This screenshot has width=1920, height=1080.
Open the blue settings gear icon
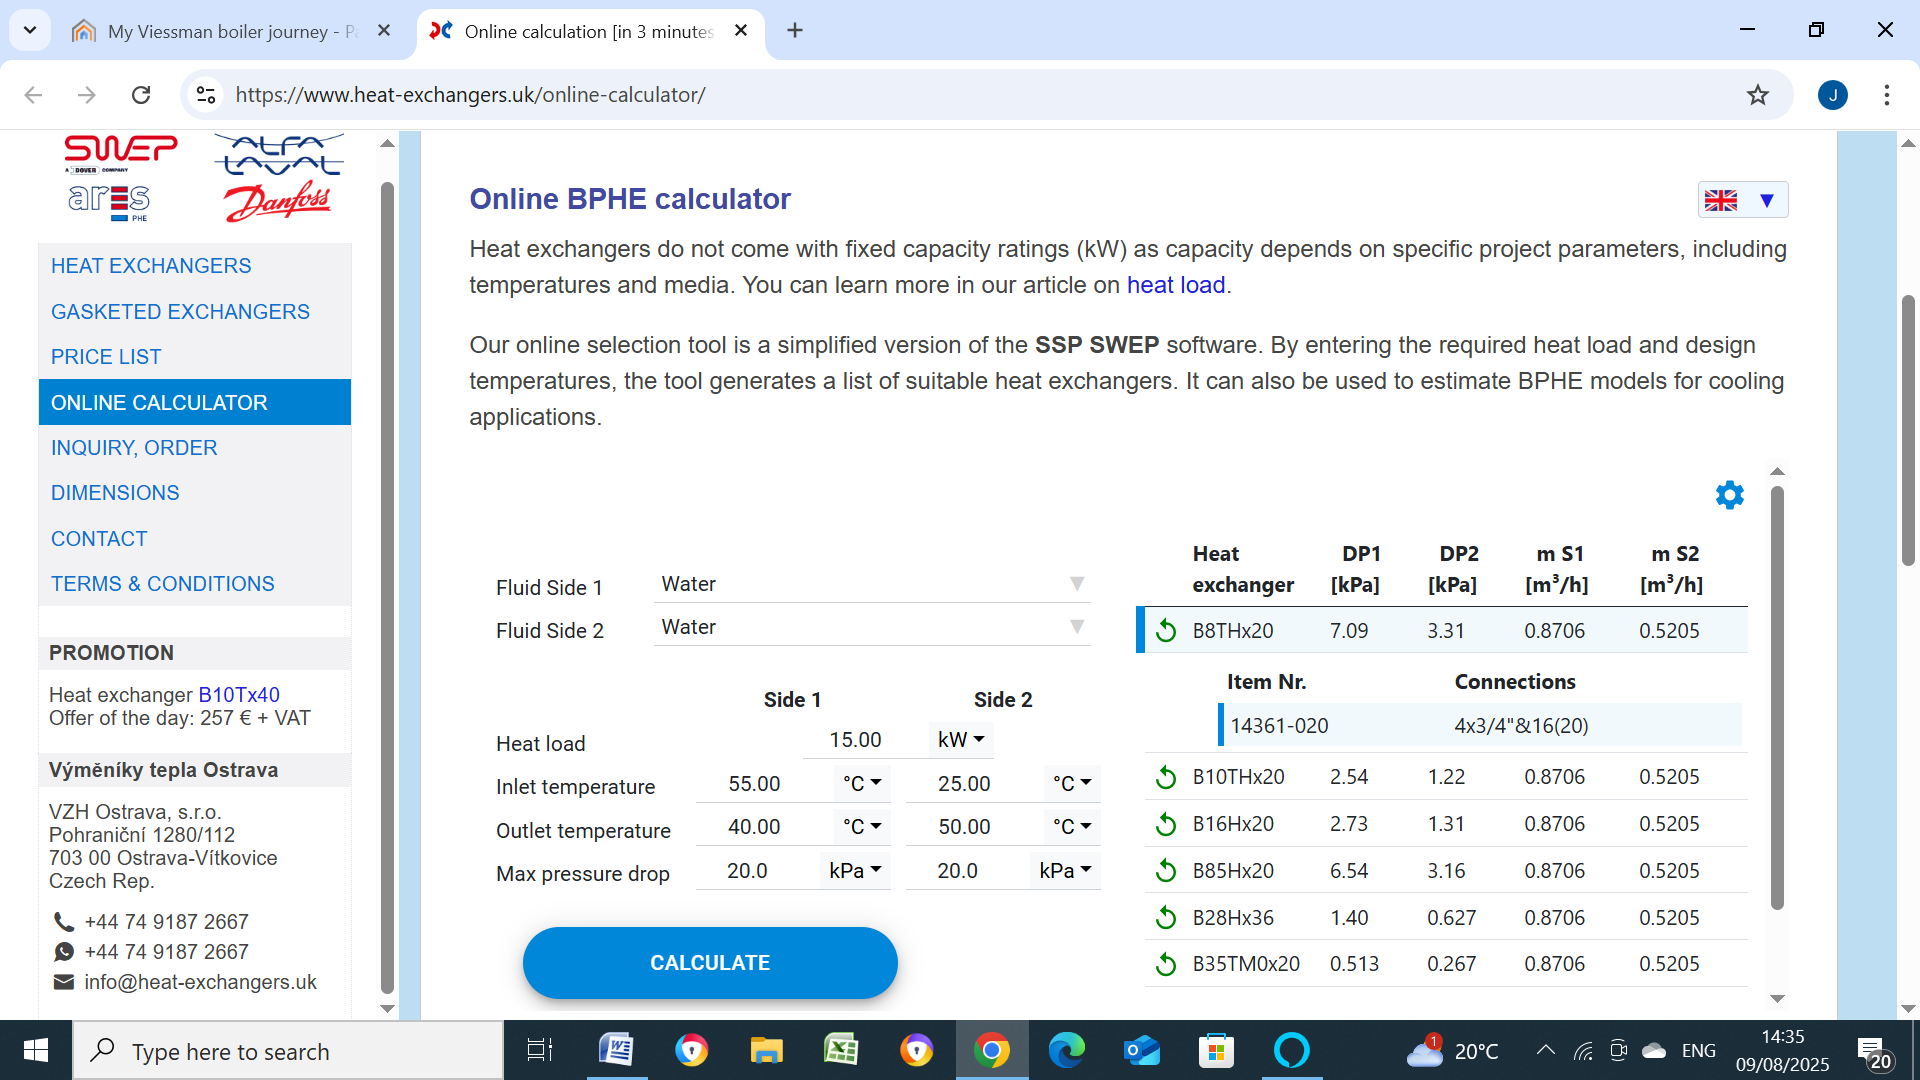[x=1729, y=495]
